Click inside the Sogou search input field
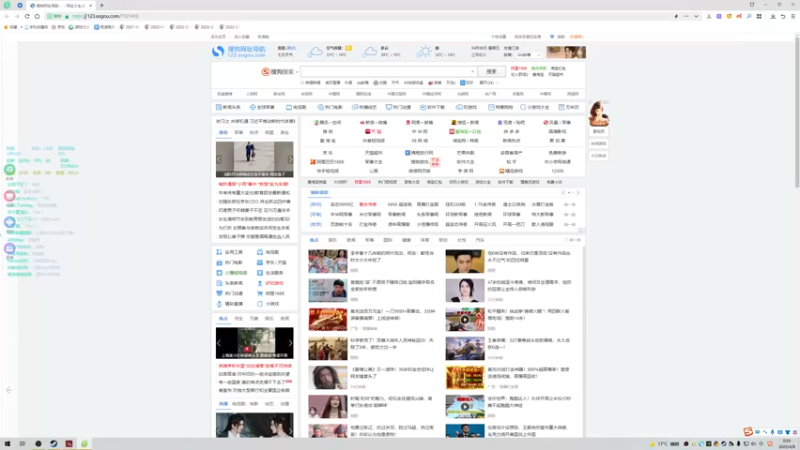This screenshot has width=800, height=450. pos(389,71)
